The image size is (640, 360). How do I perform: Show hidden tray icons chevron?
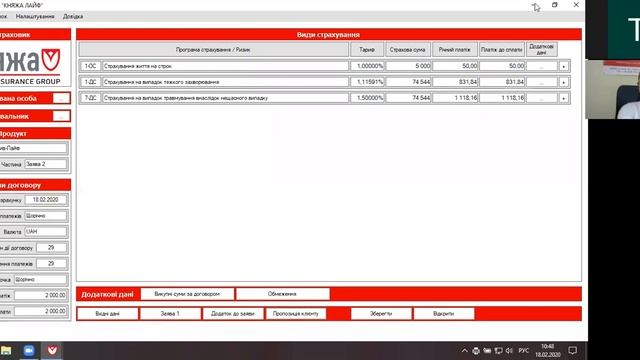click(464, 351)
